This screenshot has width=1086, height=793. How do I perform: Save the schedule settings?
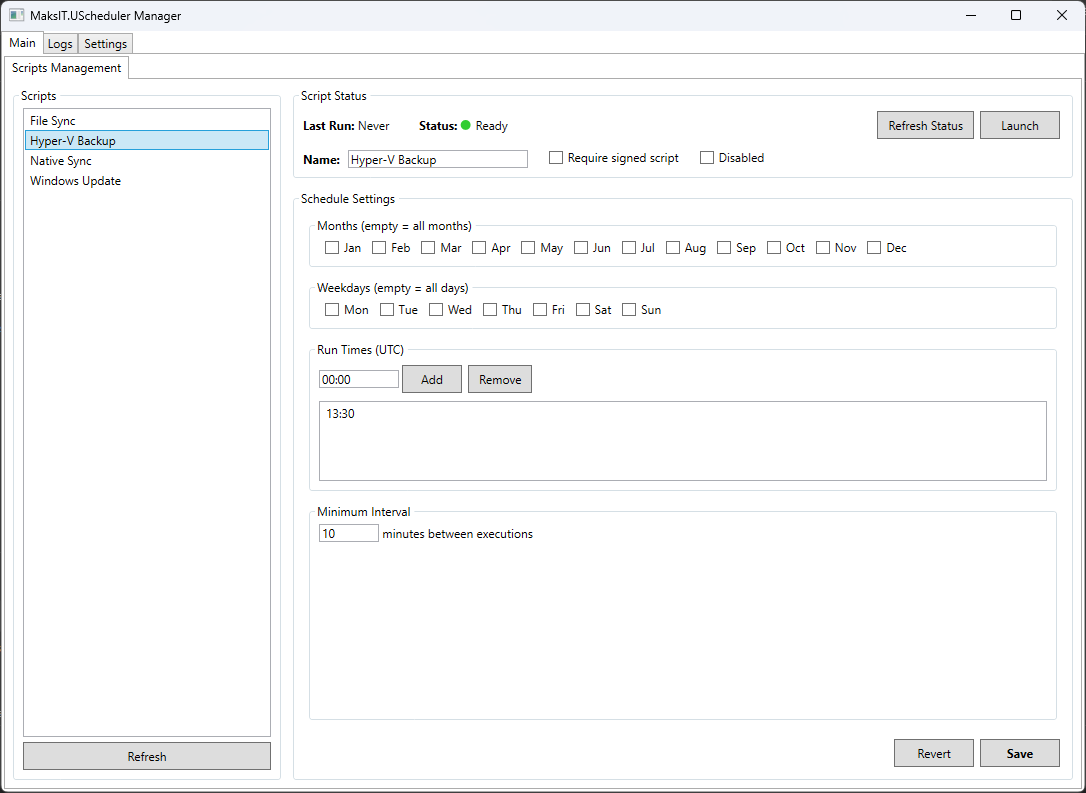(x=1019, y=753)
